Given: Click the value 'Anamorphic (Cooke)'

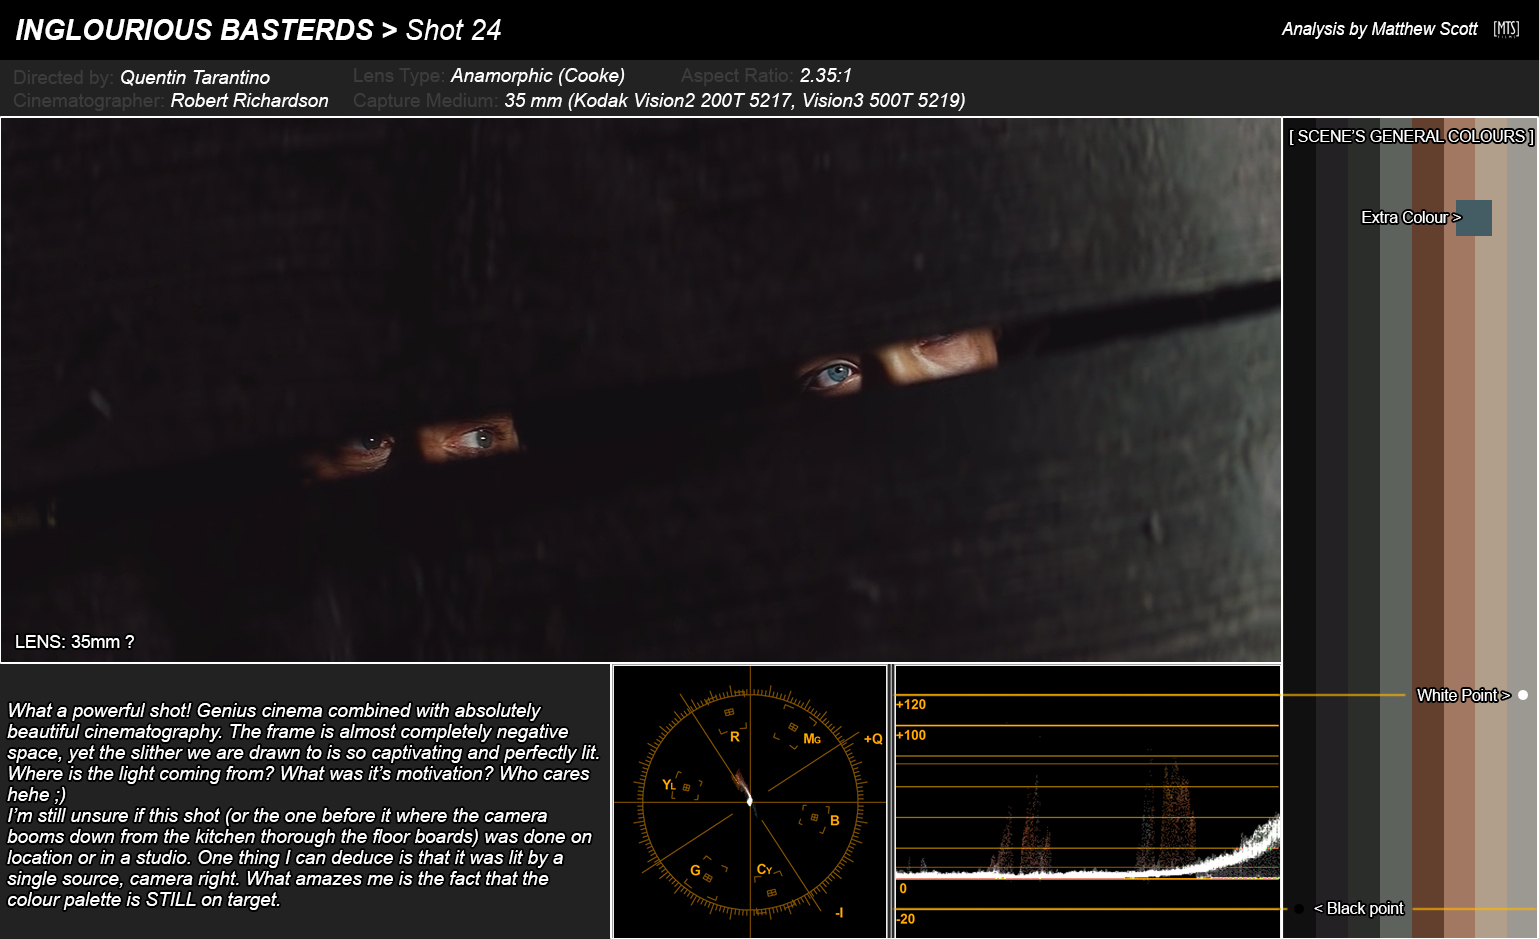Looking at the screenshot, I should point(538,75).
